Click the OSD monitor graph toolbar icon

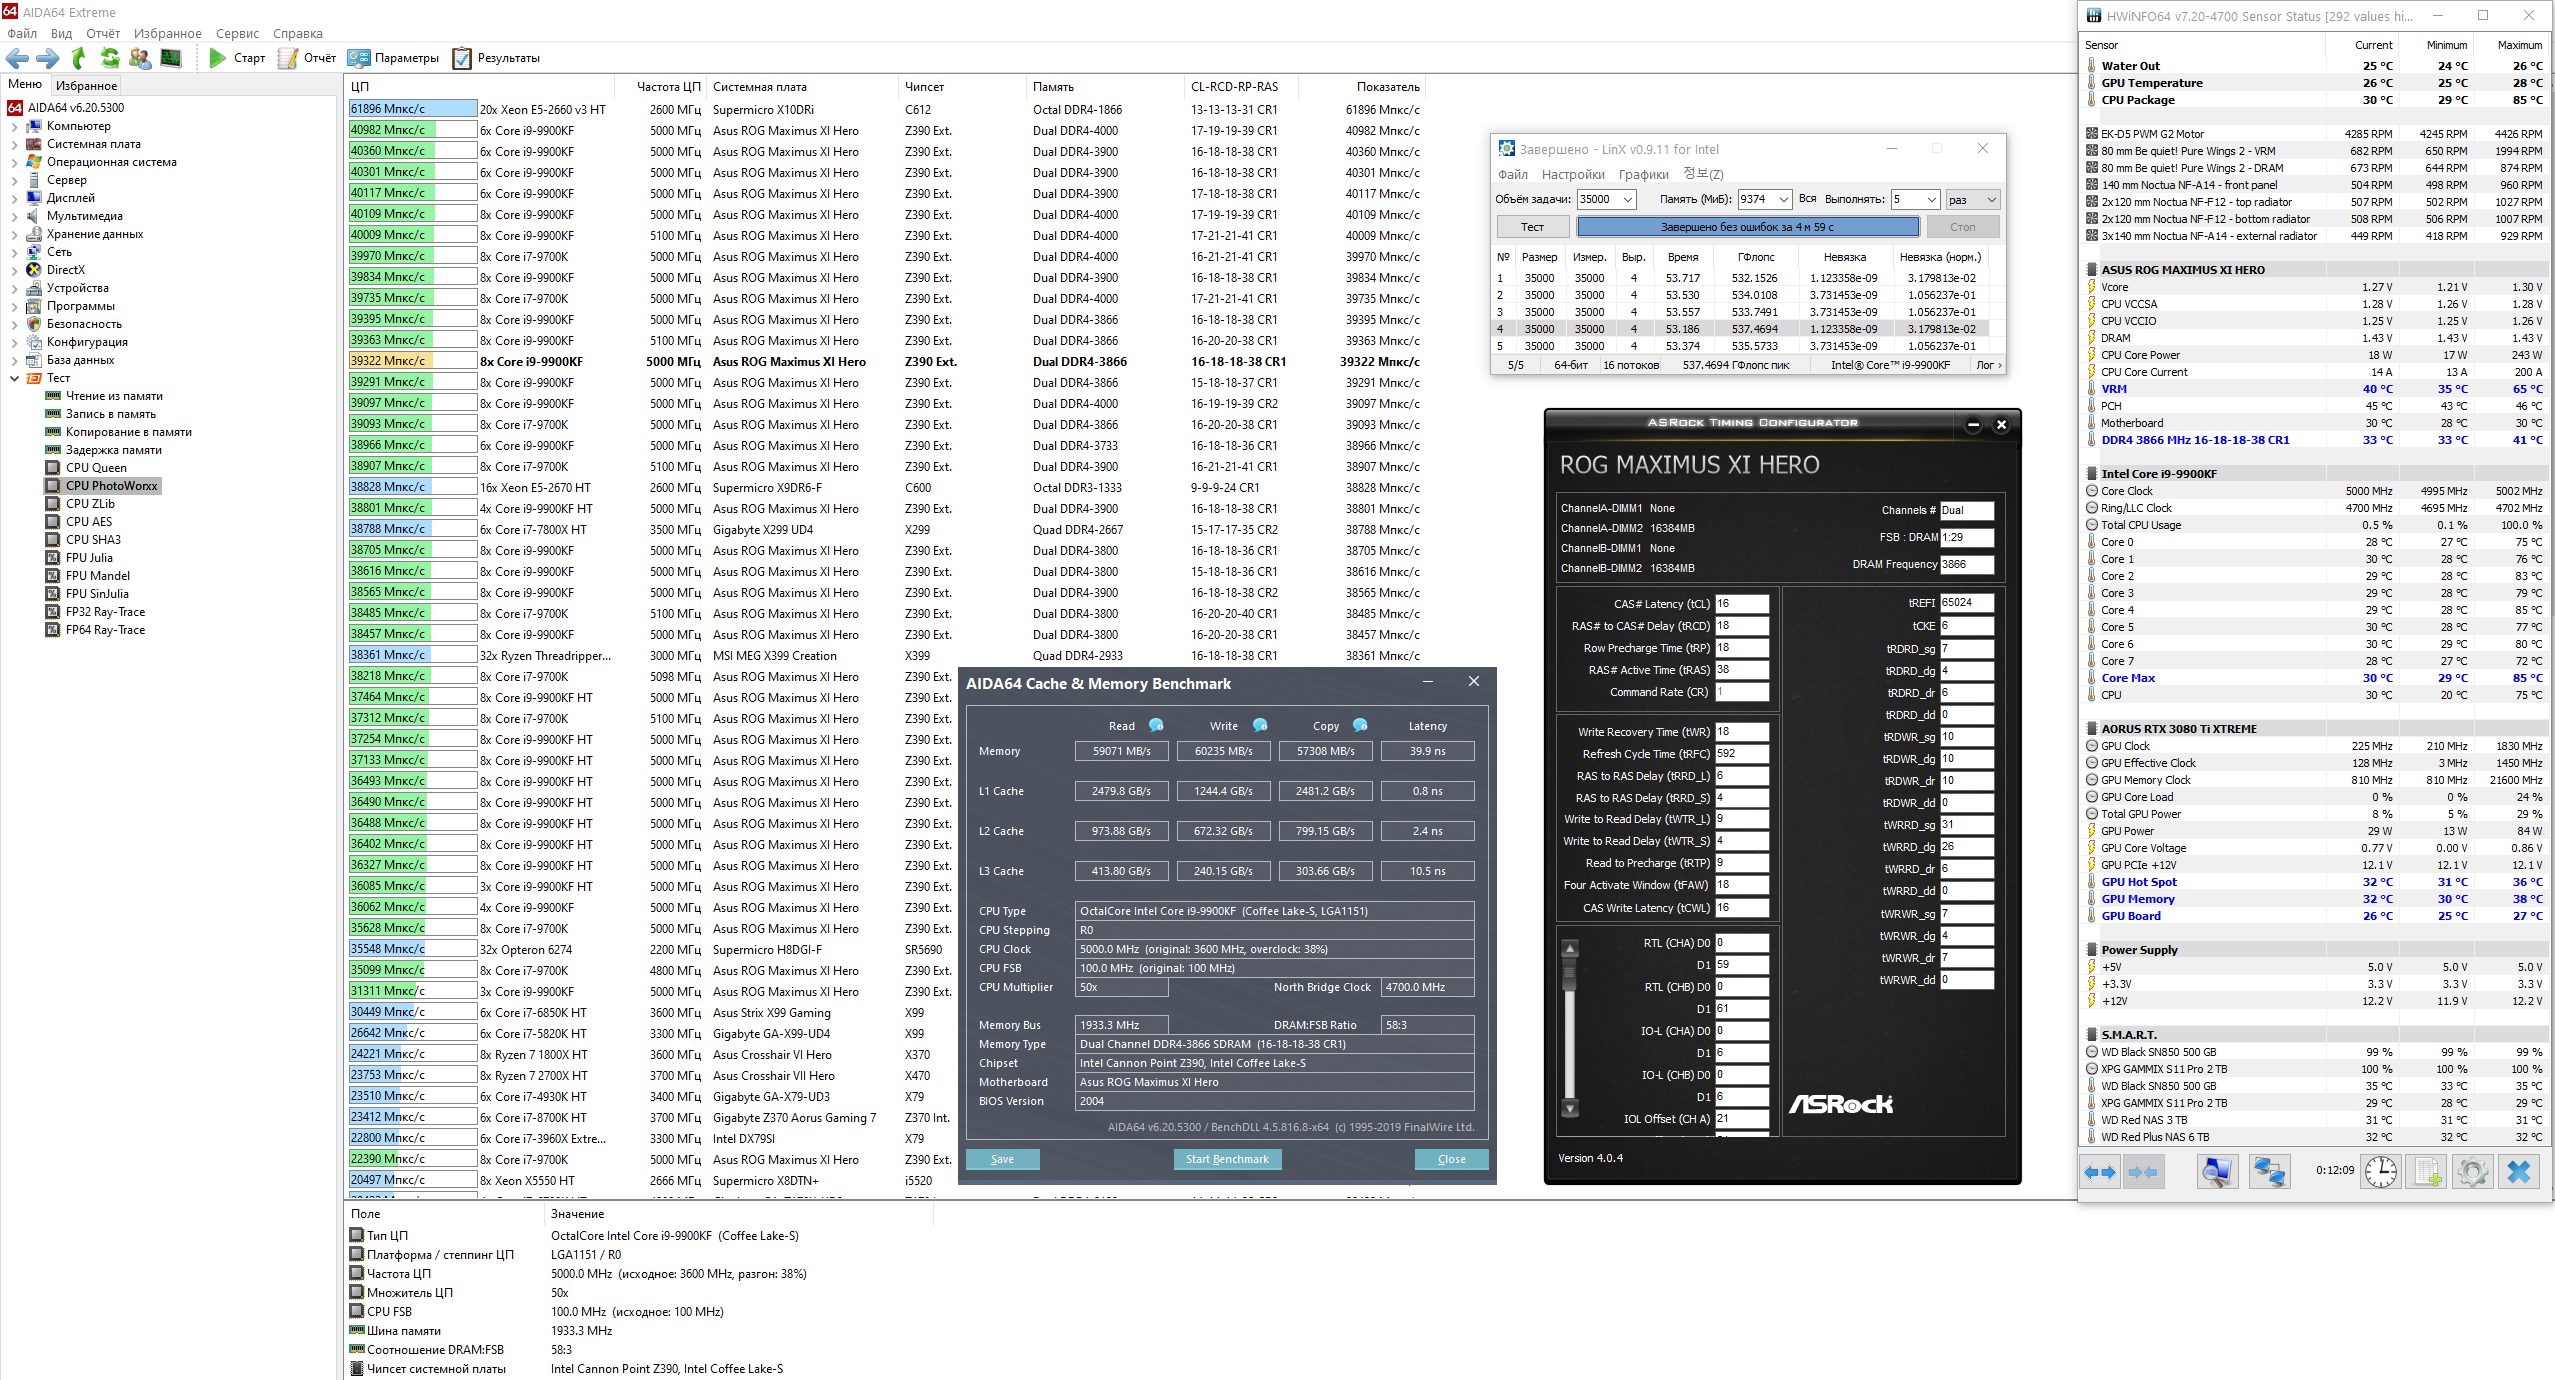coord(171,58)
